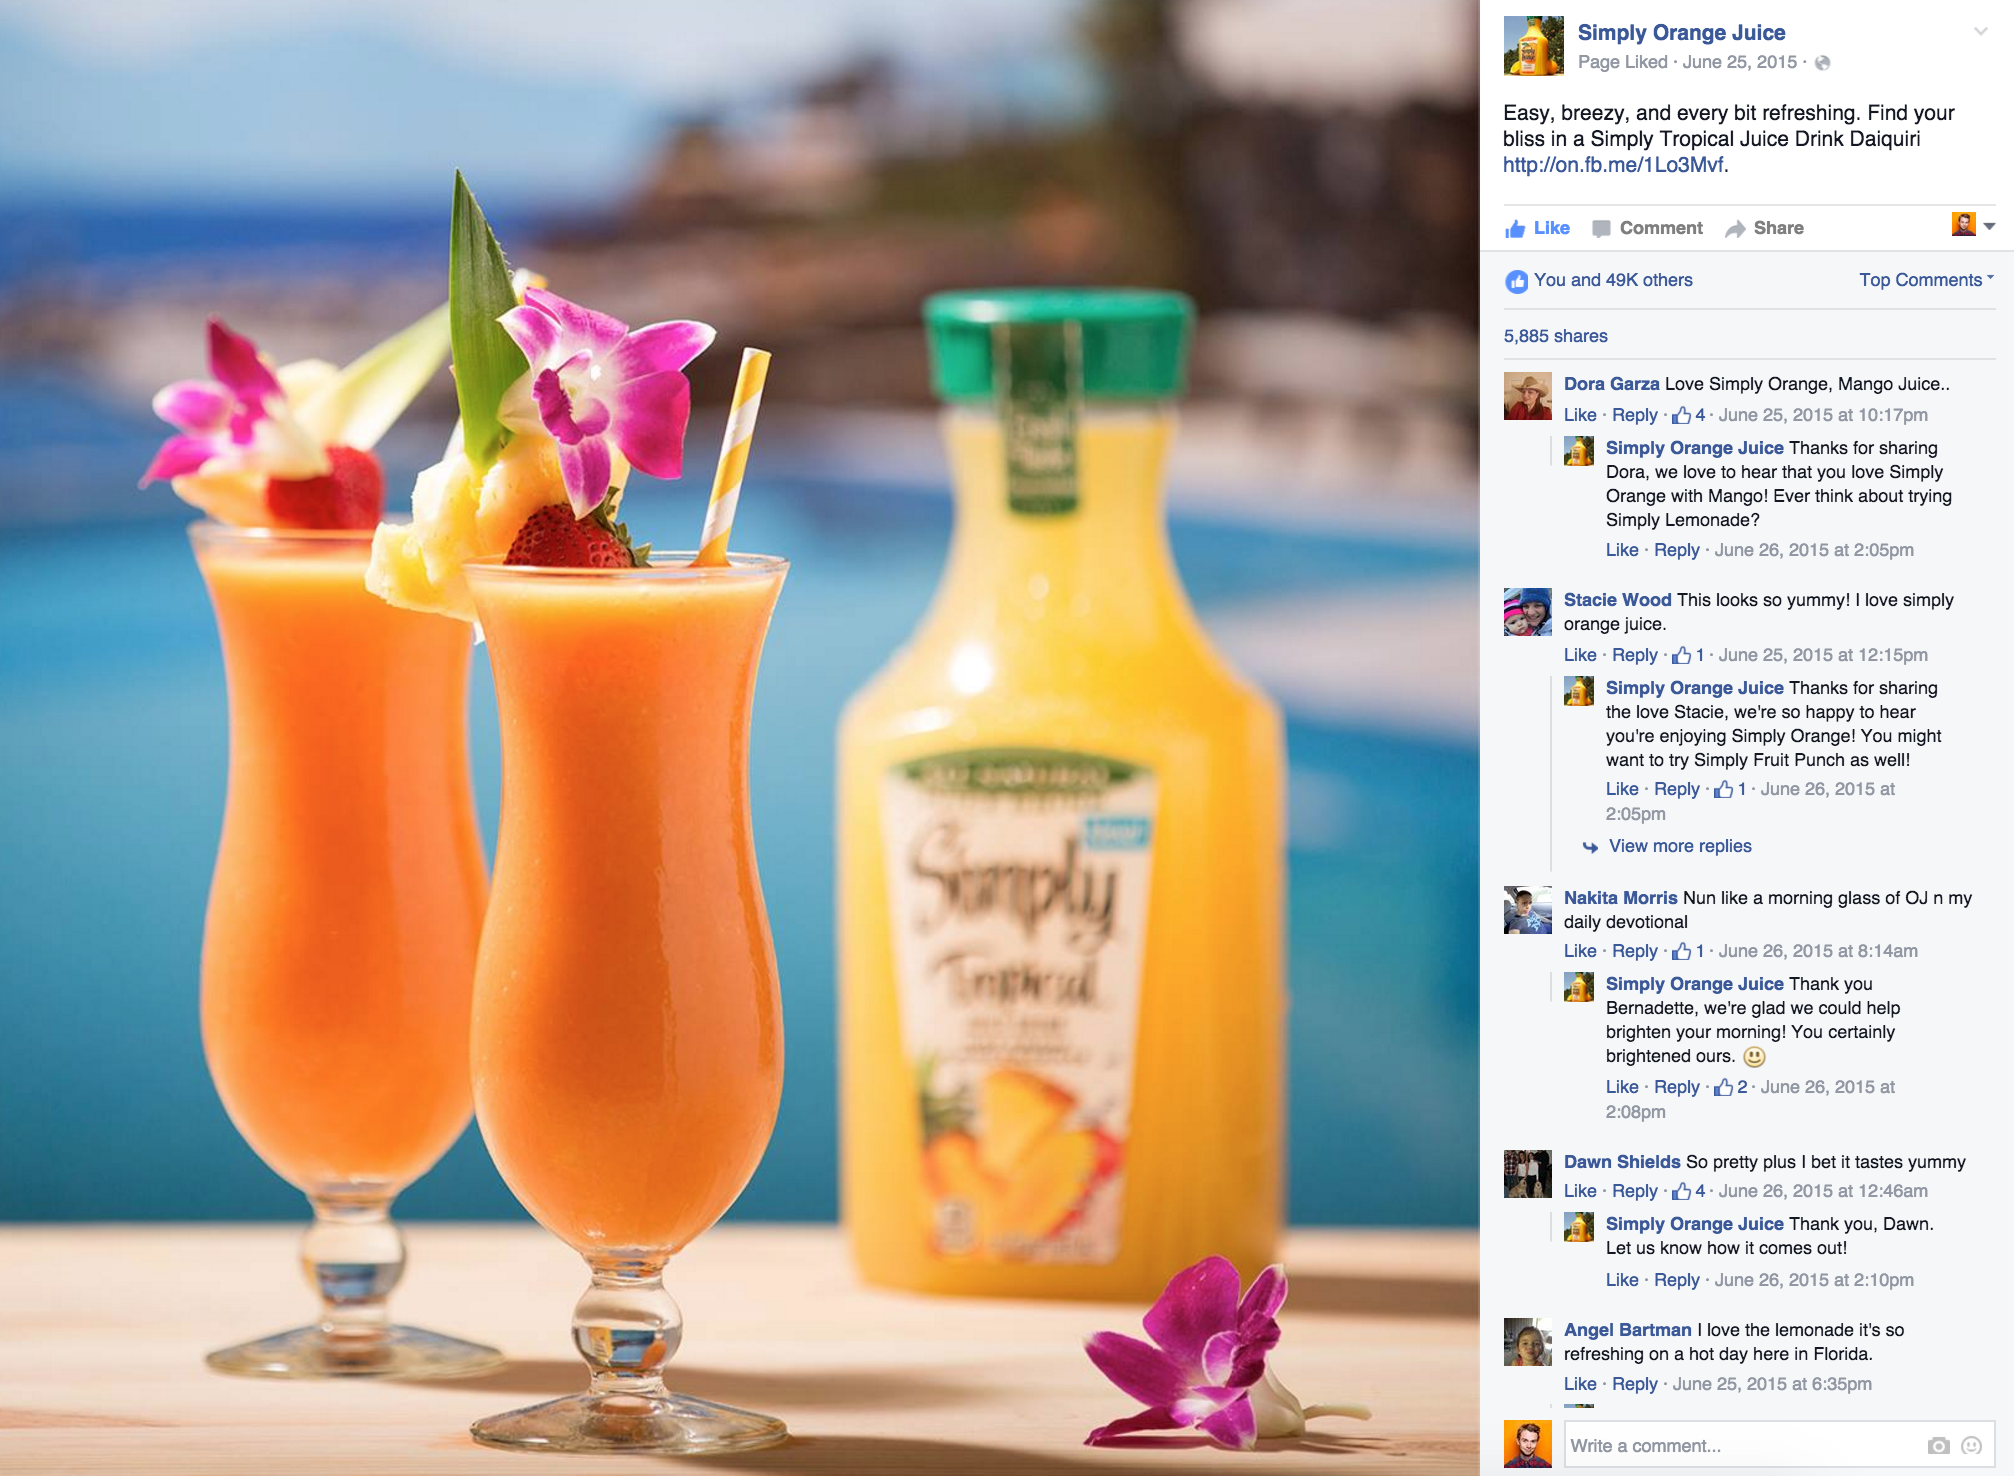Open the commenting-as profile selector dropdown
This screenshot has width=2014, height=1476.
tap(1973, 225)
